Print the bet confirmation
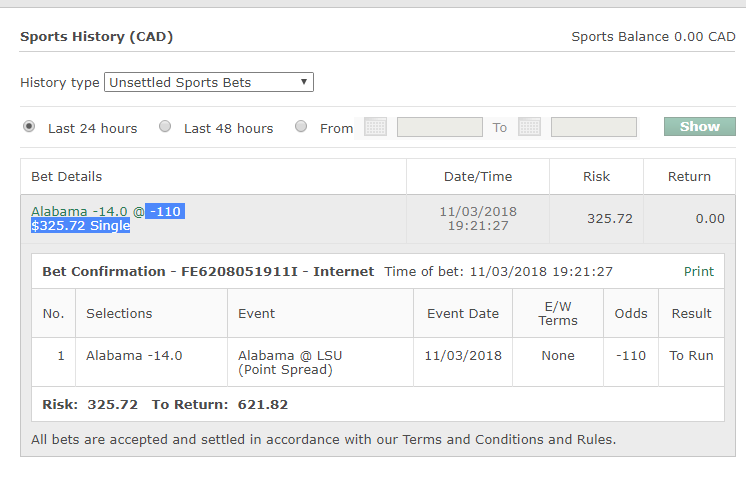The image size is (746, 477). [x=699, y=271]
